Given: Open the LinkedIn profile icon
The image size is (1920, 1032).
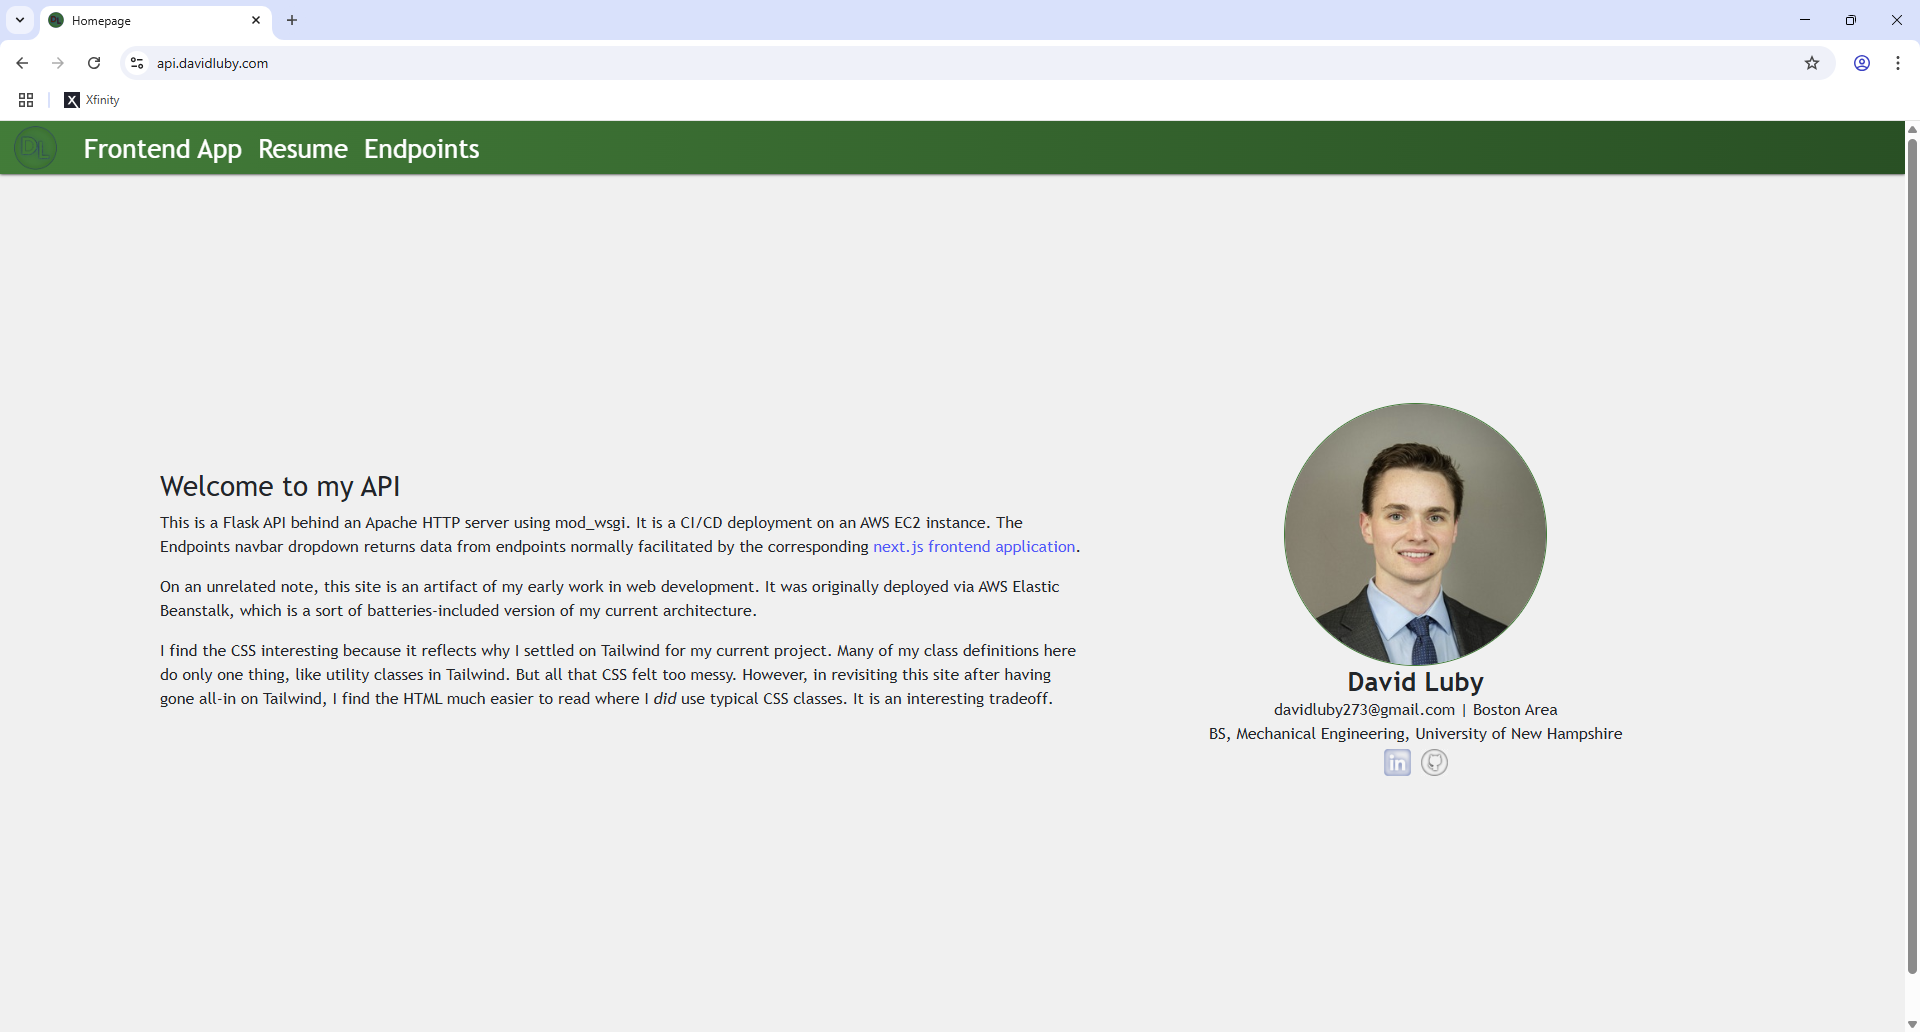Looking at the screenshot, I should (1397, 763).
